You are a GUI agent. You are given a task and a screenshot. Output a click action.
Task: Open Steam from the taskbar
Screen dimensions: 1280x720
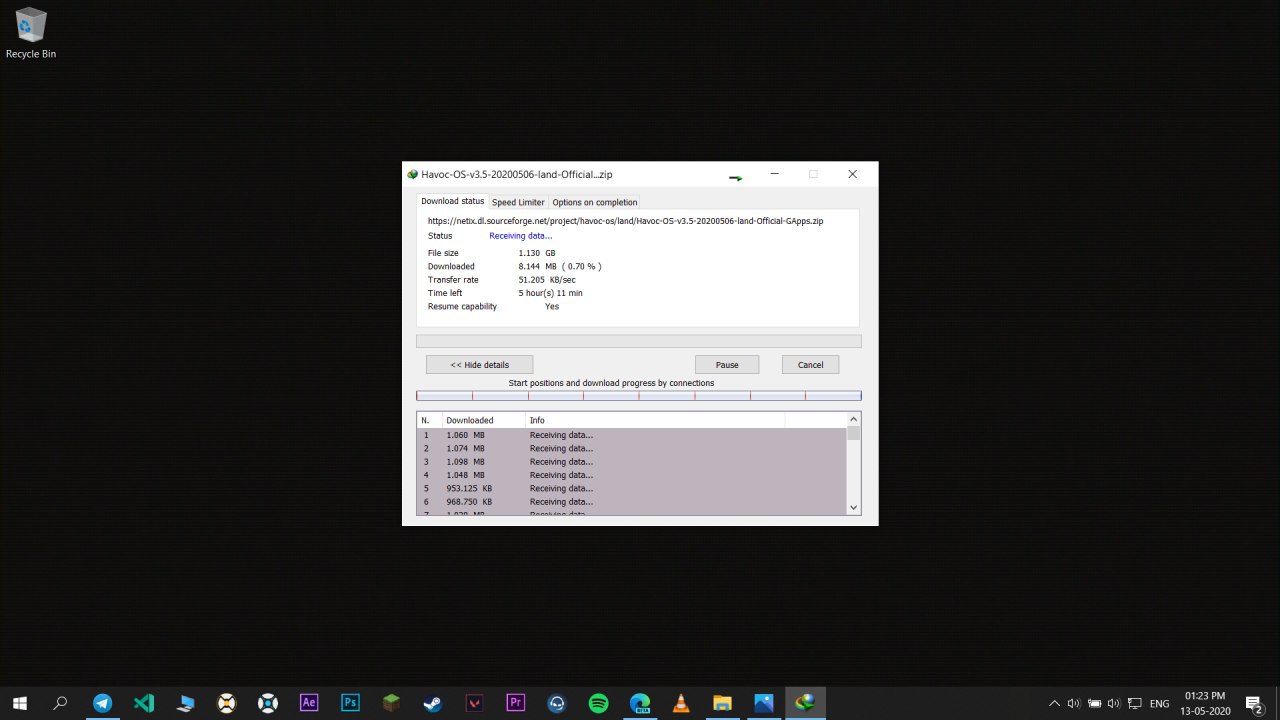tap(433, 703)
